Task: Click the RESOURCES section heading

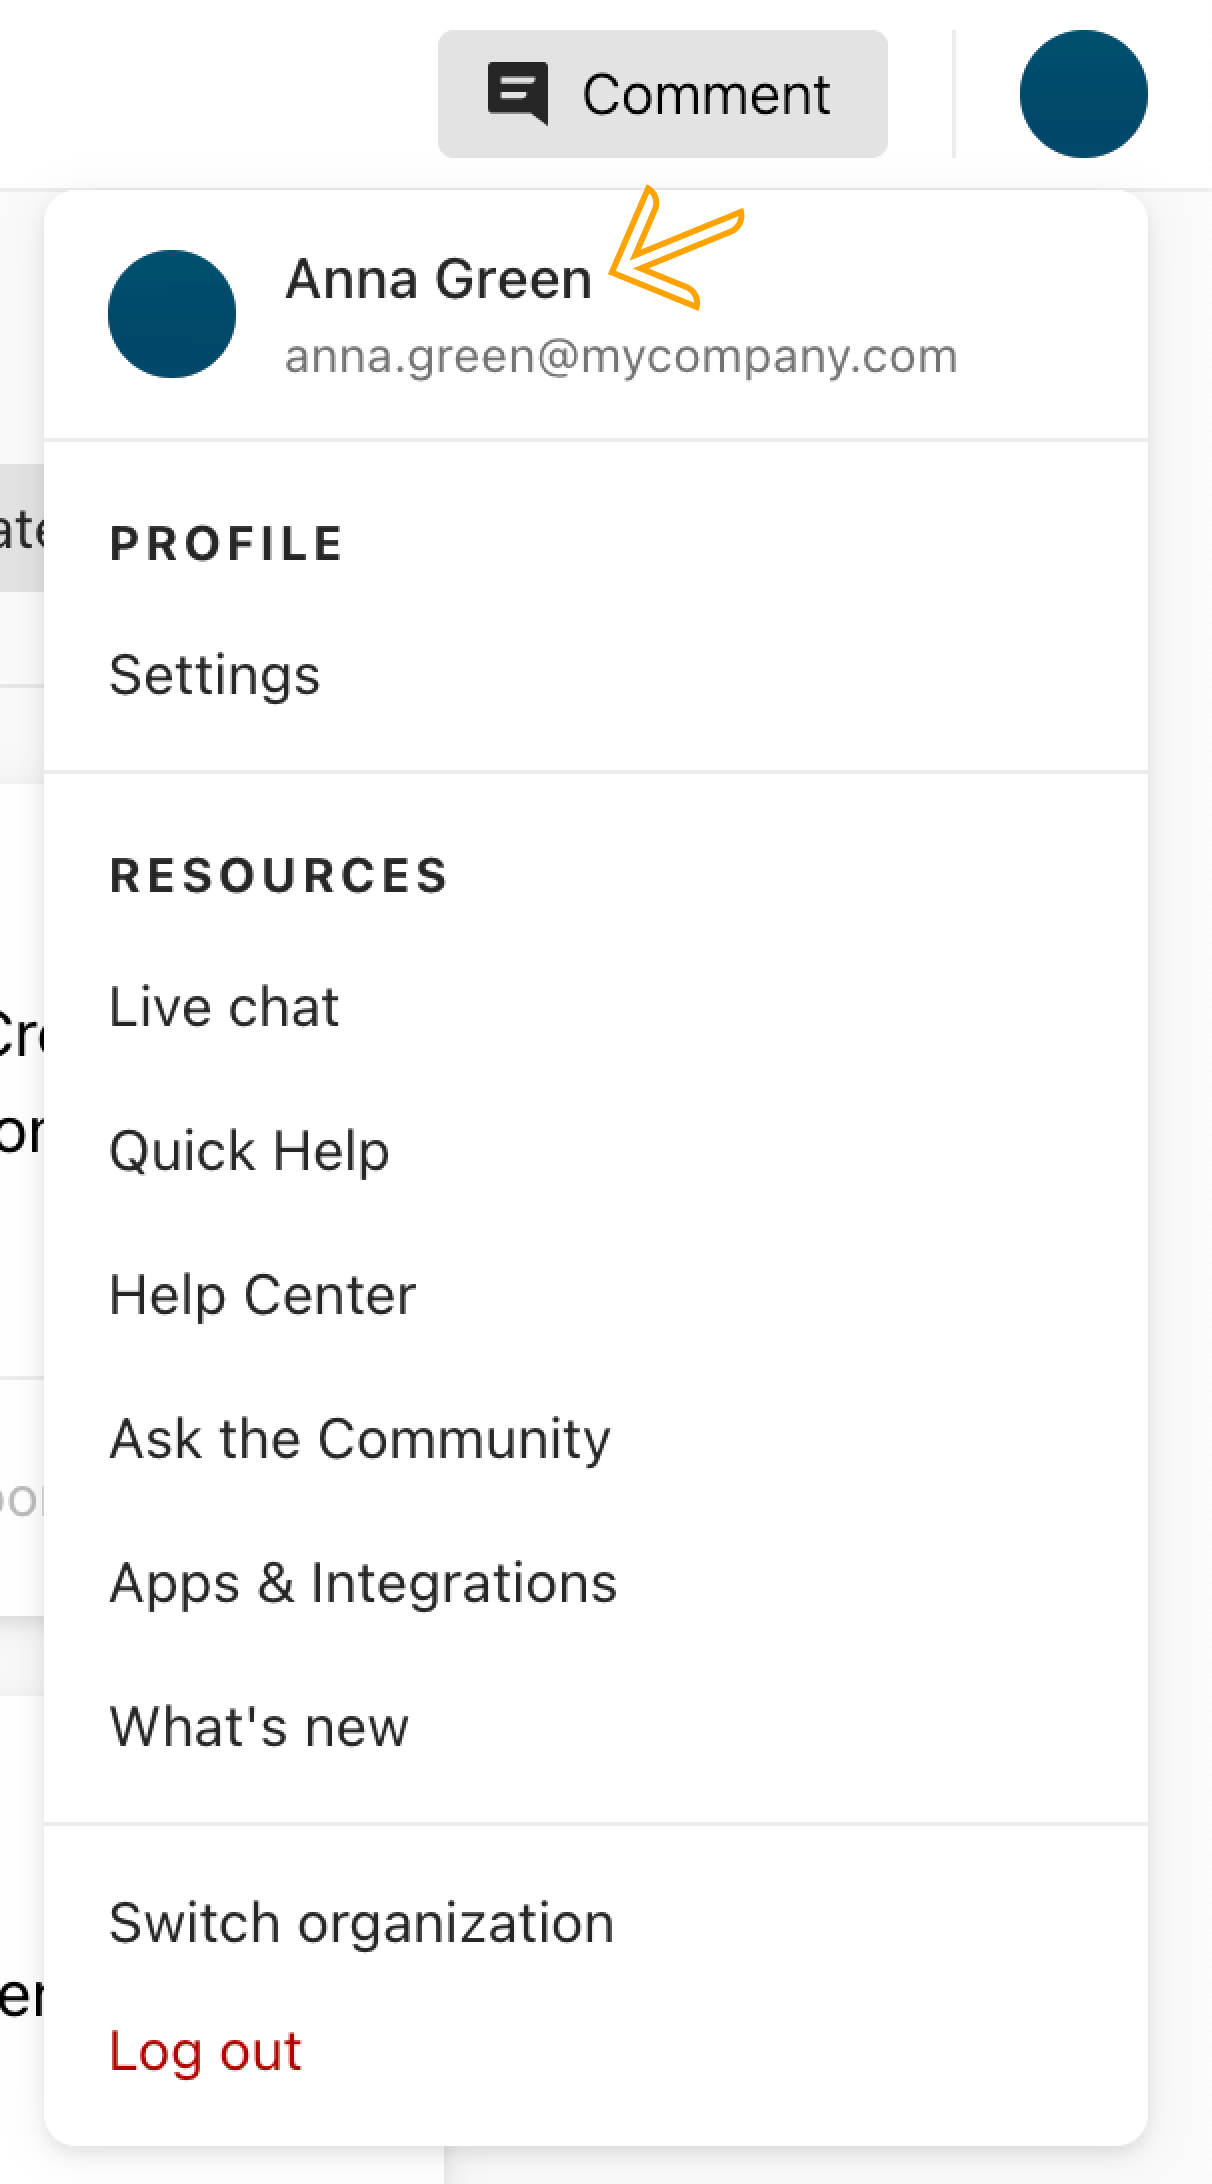Action: coord(279,876)
